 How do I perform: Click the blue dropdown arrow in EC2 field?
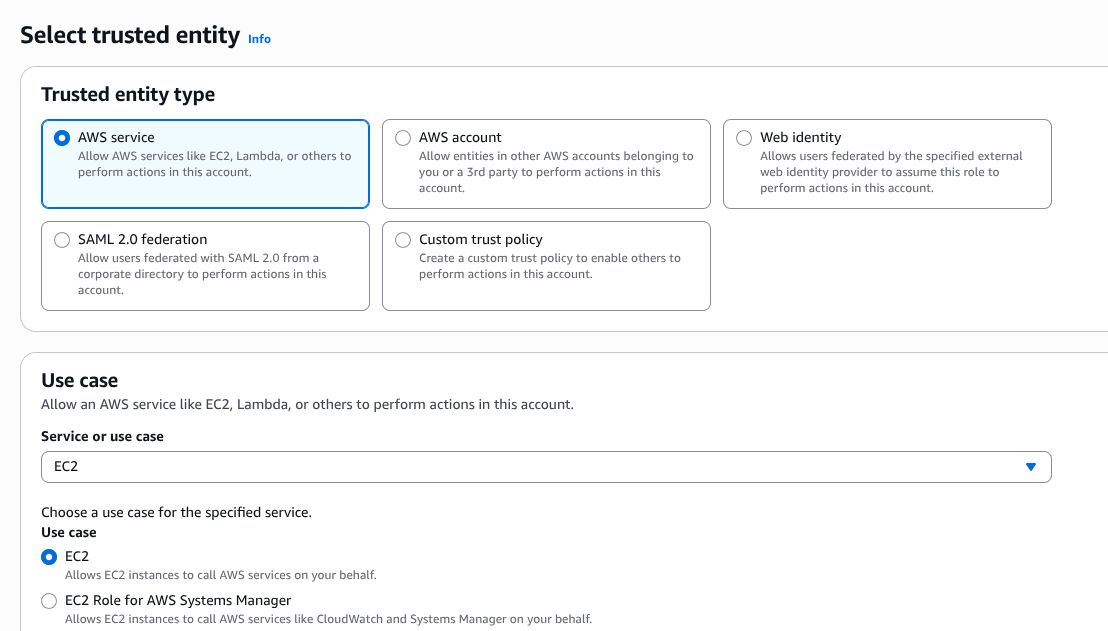pyautogui.click(x=1031, y=467)
